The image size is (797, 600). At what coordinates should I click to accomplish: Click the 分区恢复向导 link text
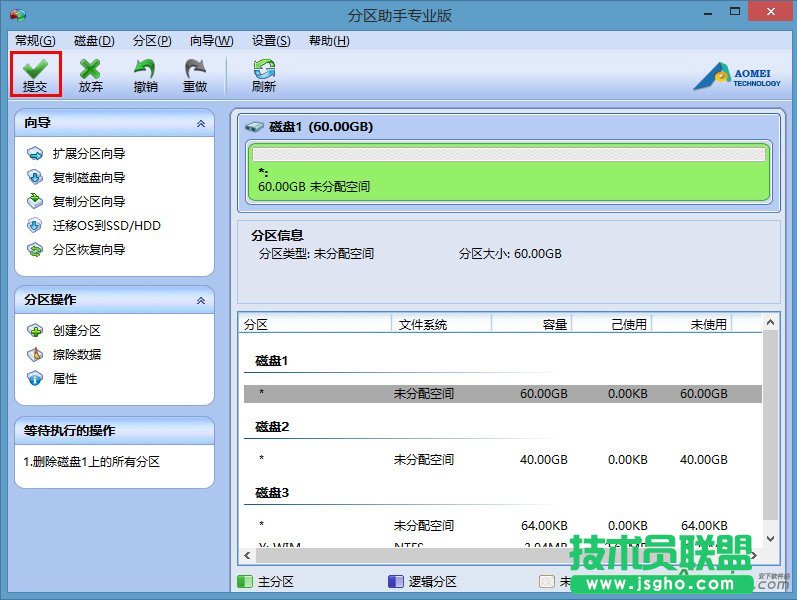[x=89, y=249]
